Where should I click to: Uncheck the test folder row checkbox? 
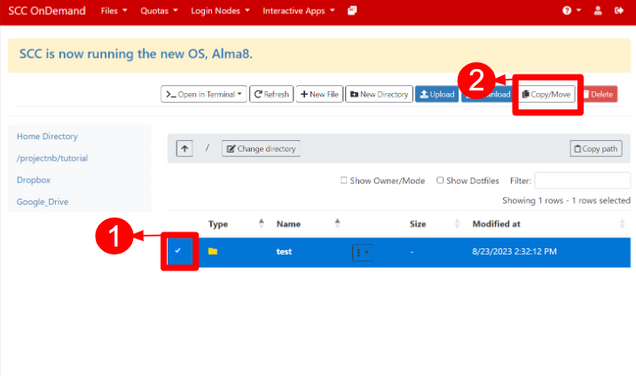pyautogui.click(x=178, y=251)
